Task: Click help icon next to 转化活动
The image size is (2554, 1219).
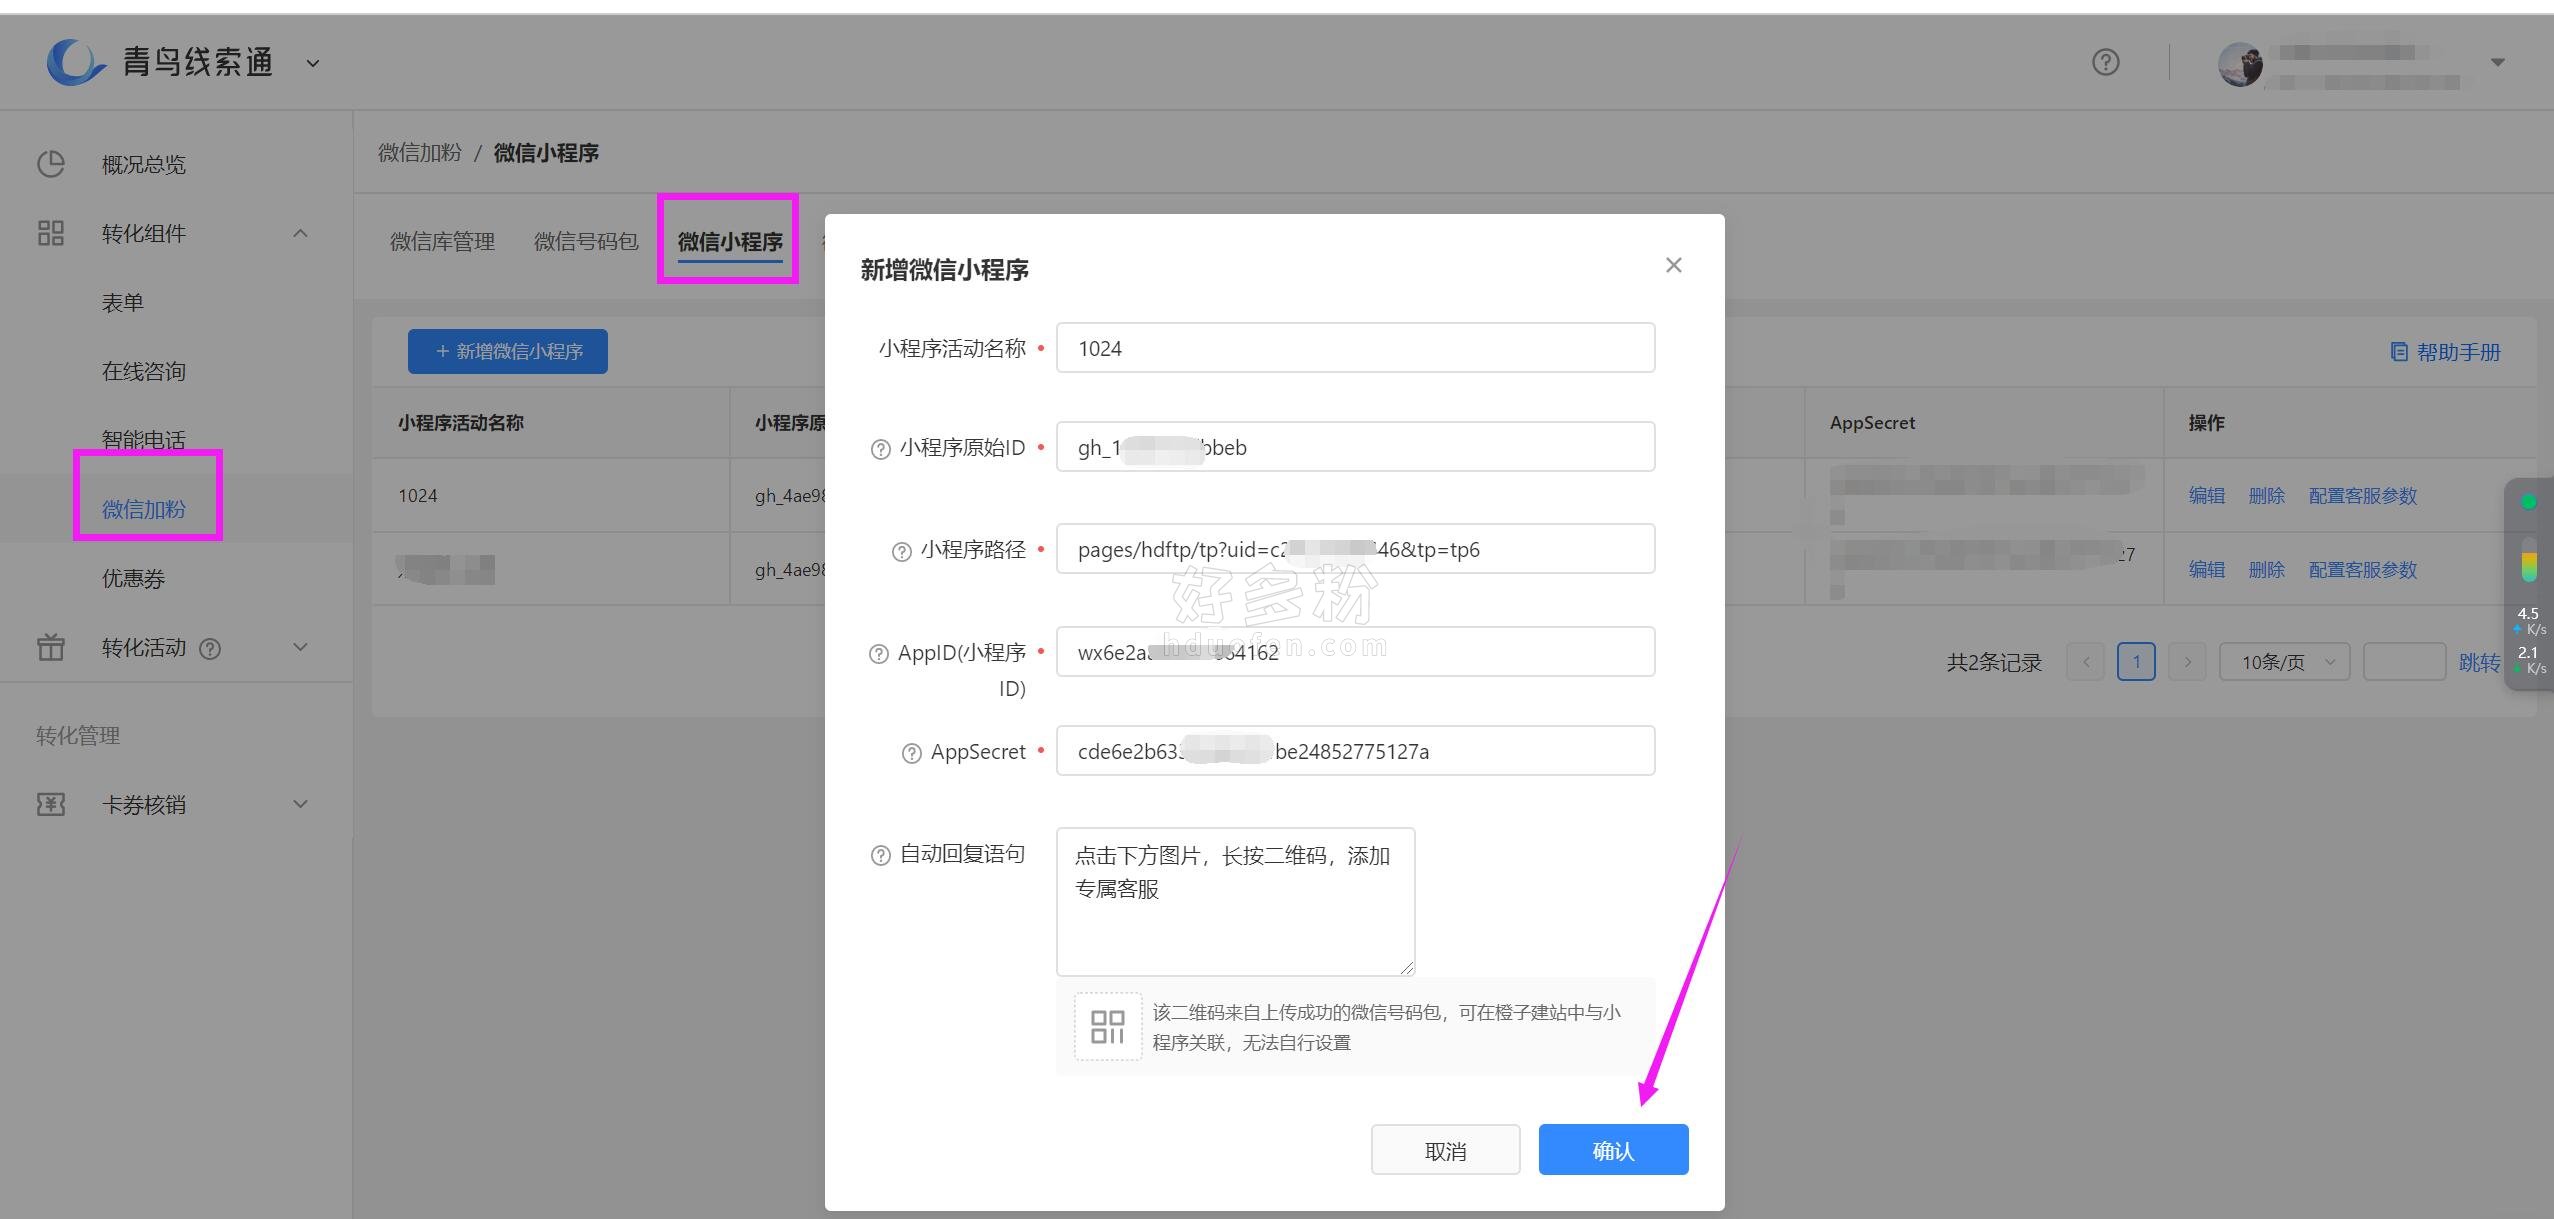Action: 210,648
